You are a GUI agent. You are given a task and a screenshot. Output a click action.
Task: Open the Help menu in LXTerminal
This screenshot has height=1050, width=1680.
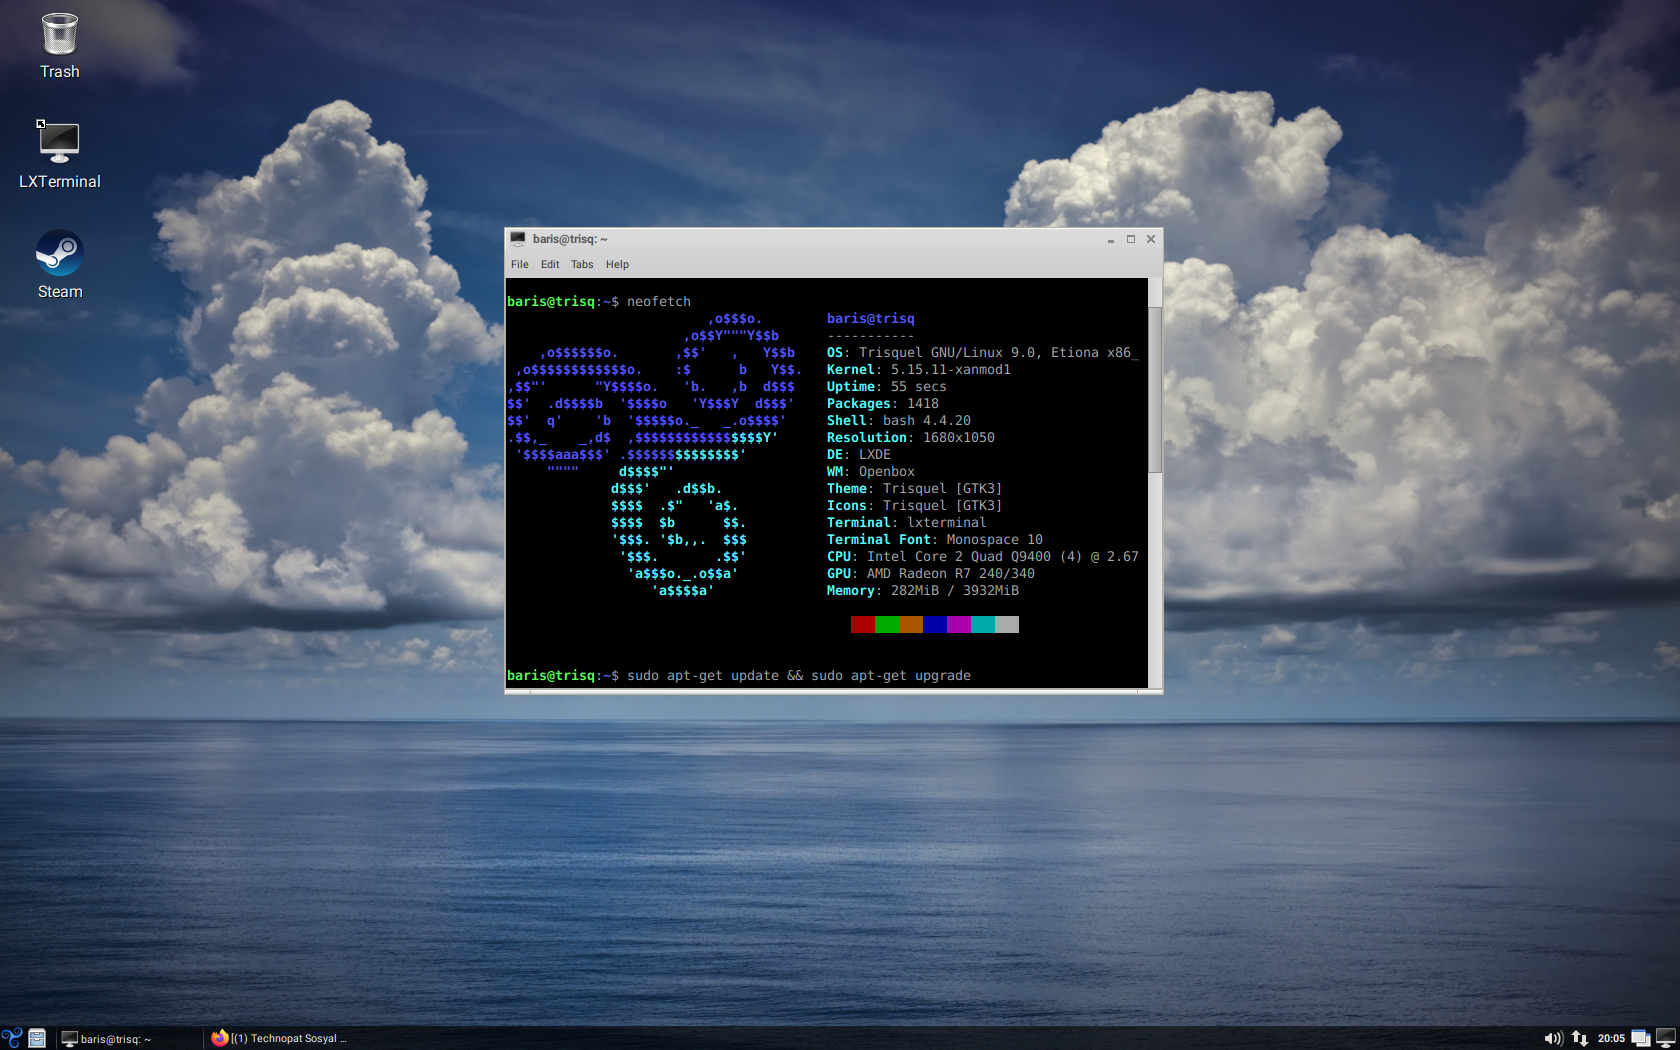coord(617,265)
